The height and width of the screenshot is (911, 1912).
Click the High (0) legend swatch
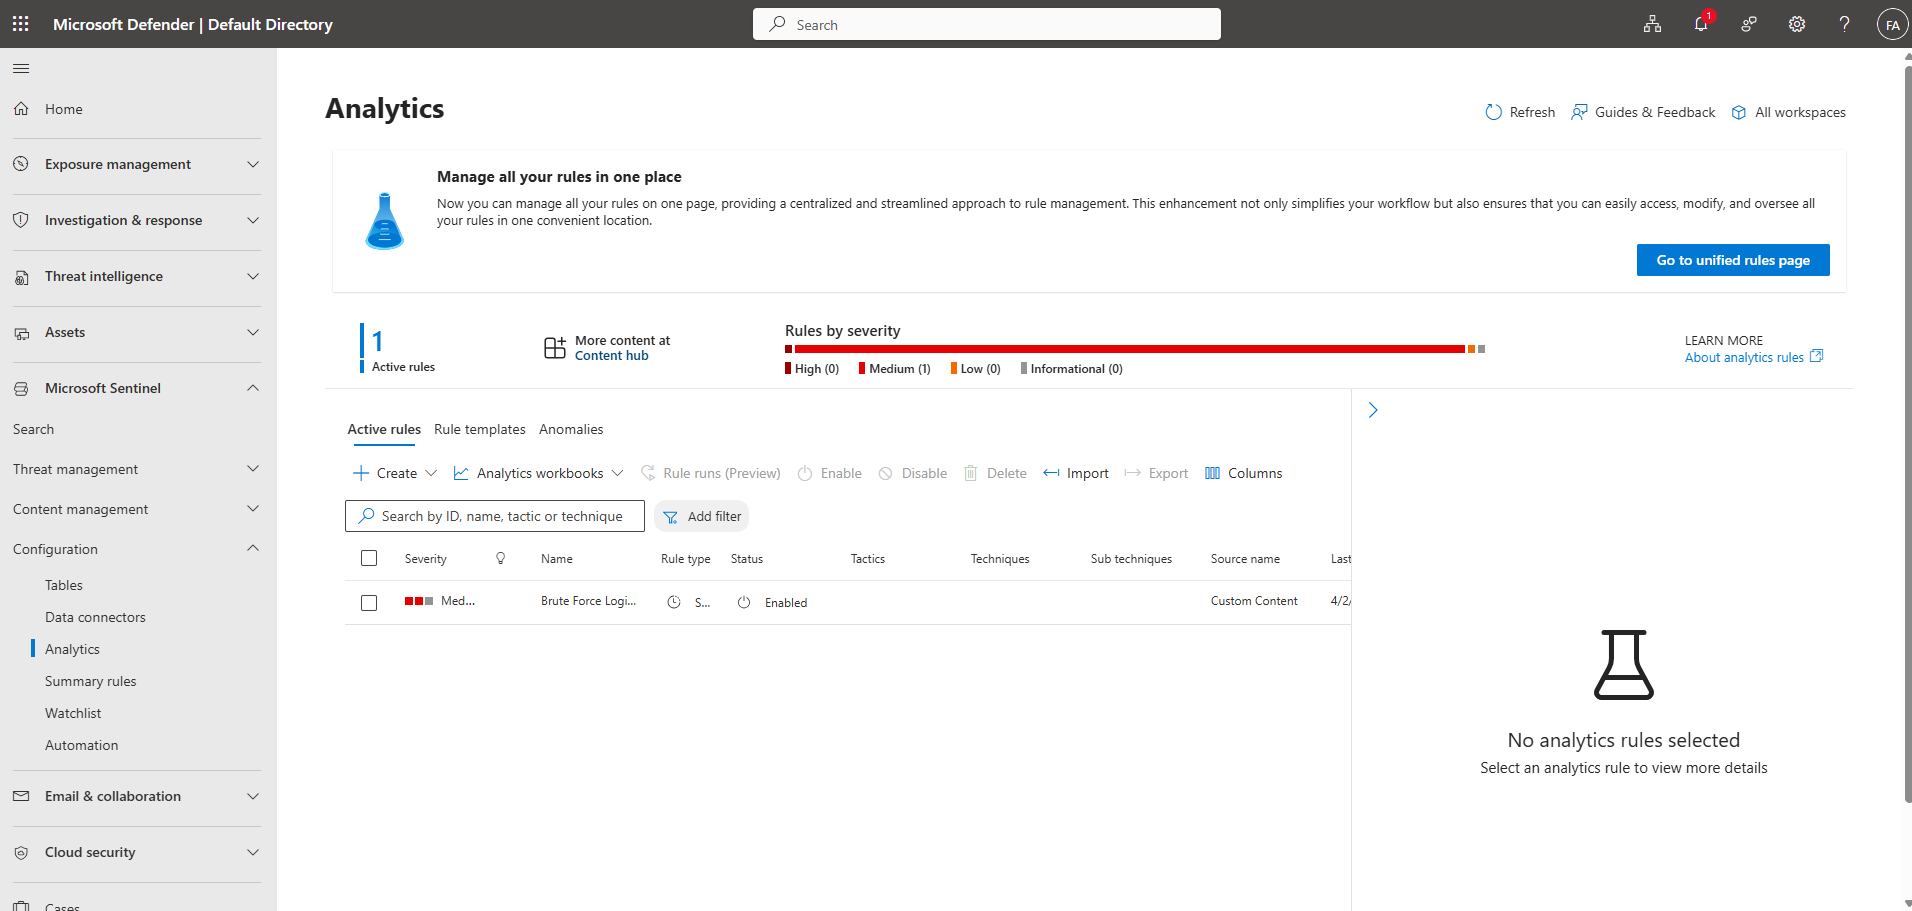point(788,368)
